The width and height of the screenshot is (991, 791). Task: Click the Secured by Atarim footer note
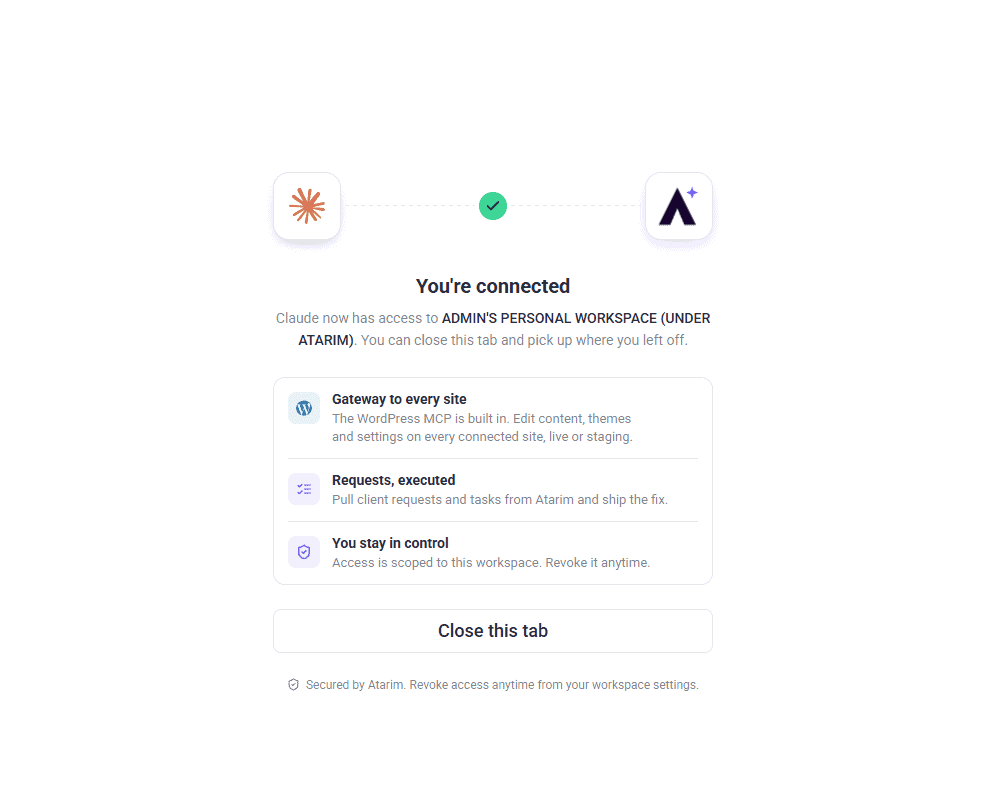(502, 685)
